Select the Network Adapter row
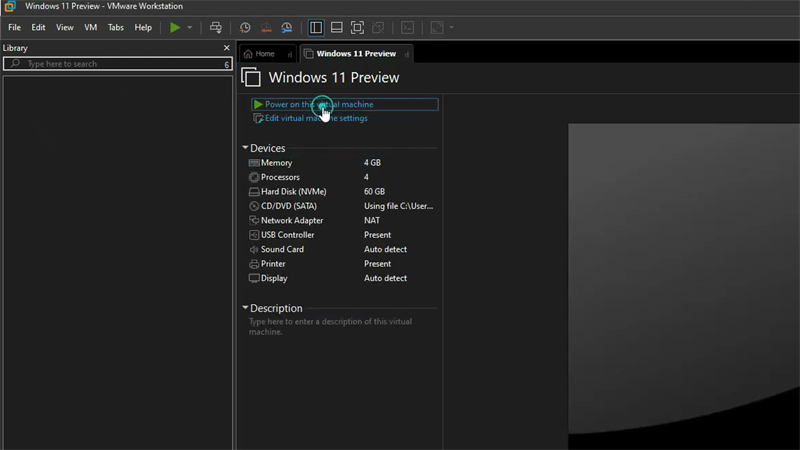The image size is (800, 450). (x=341, y=220)
